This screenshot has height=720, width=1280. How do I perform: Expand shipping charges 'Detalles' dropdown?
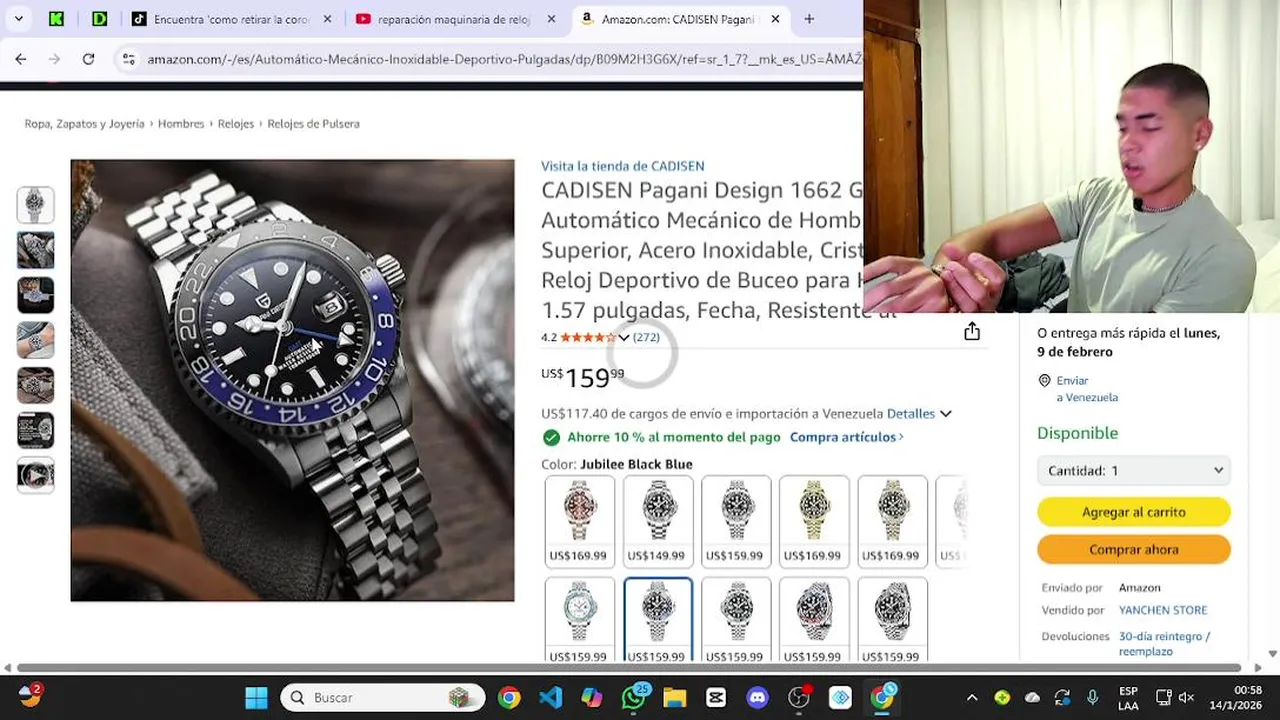click(919, 413)
